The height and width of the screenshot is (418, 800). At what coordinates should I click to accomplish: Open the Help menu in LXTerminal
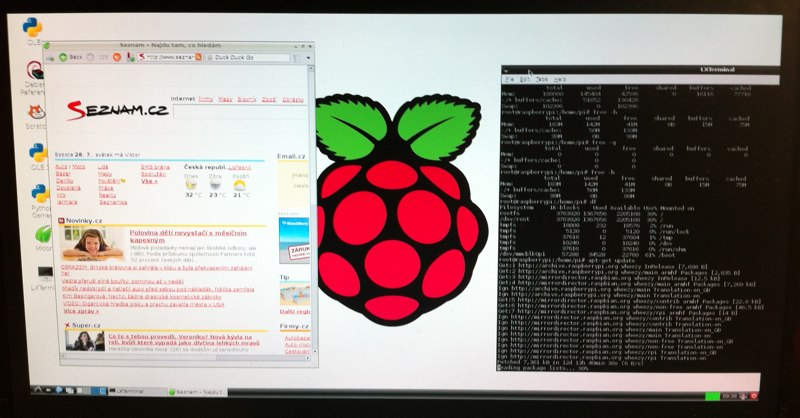[559, 80]
